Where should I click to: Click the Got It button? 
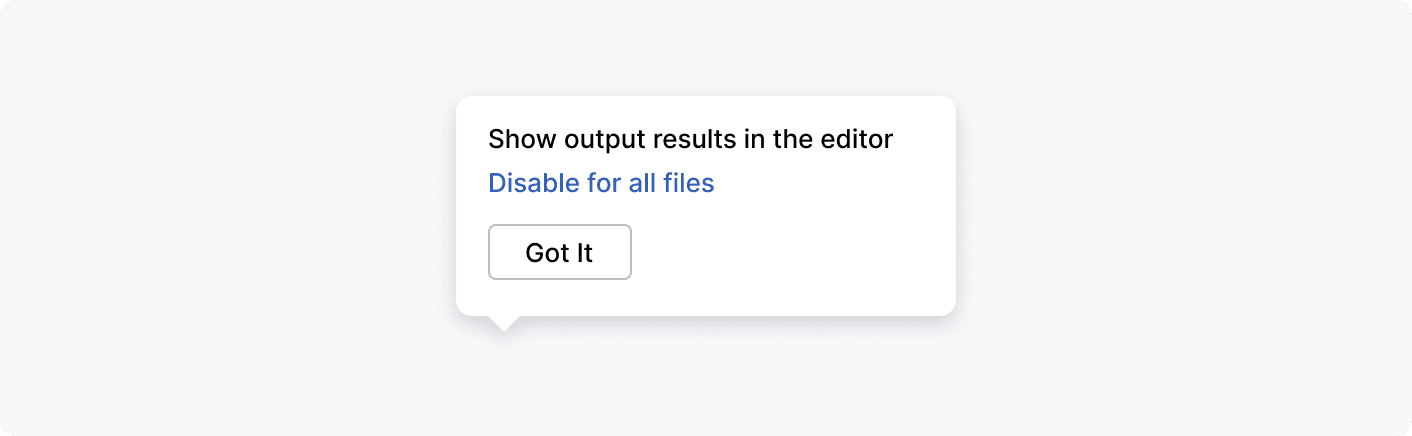click(x=559, y=253)
